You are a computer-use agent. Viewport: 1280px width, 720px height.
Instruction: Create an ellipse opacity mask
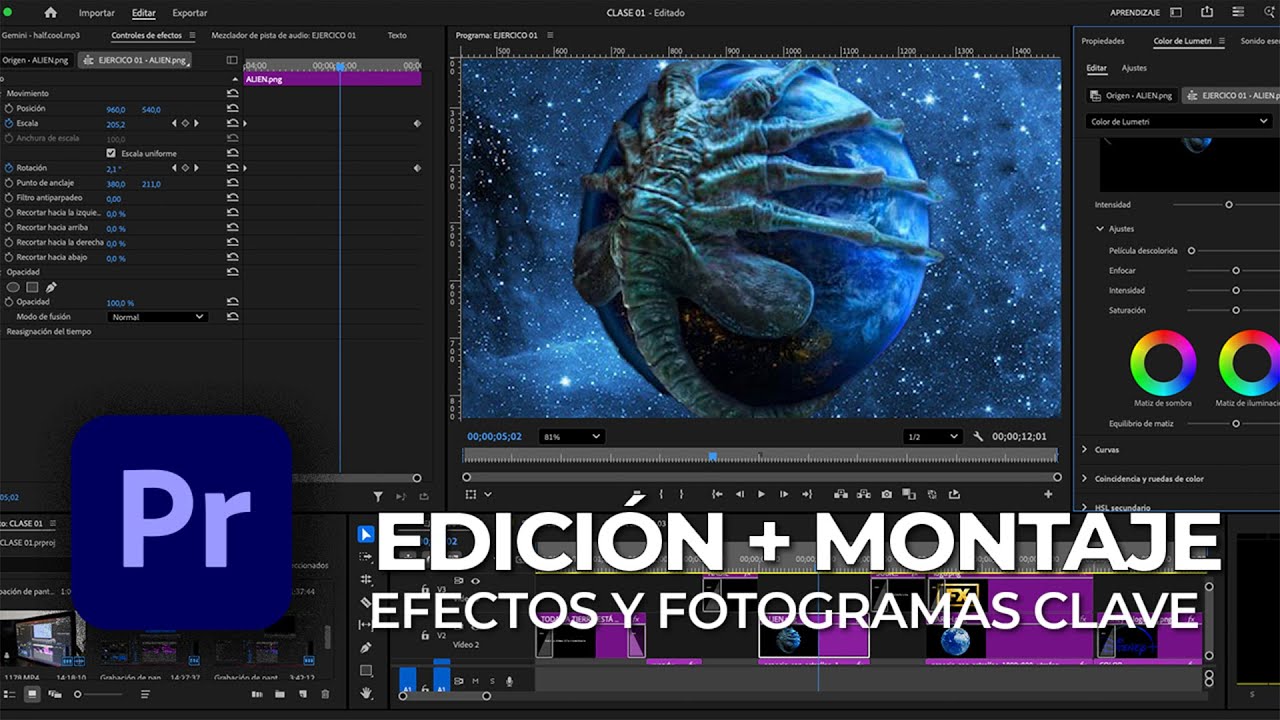click(x=13, y=287)
